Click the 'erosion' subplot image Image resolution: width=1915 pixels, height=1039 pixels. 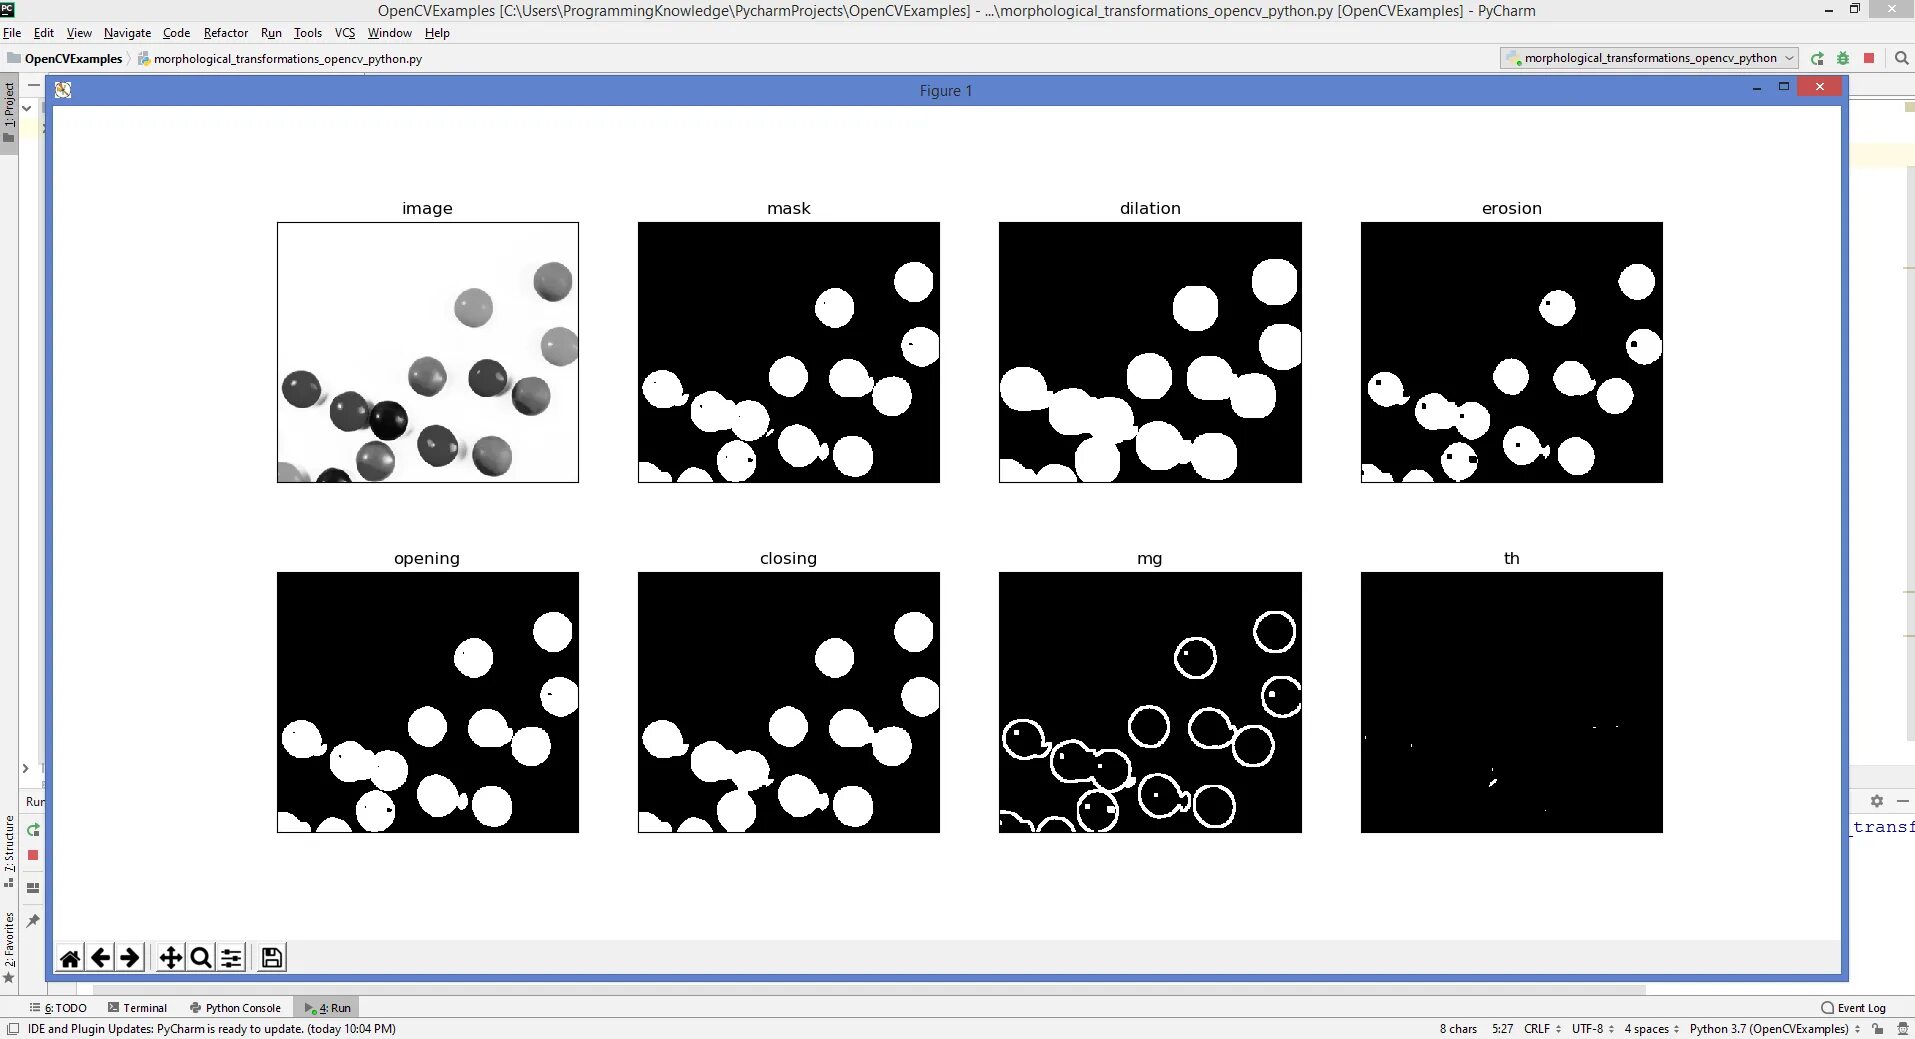click(1512, 352)
